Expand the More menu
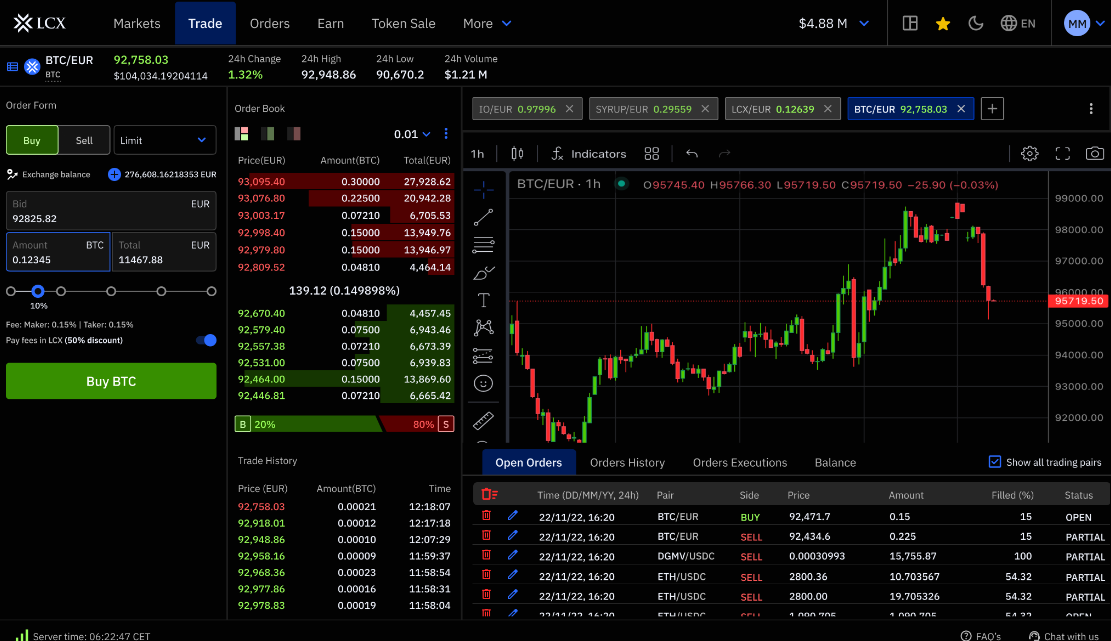 pos(487,23)
